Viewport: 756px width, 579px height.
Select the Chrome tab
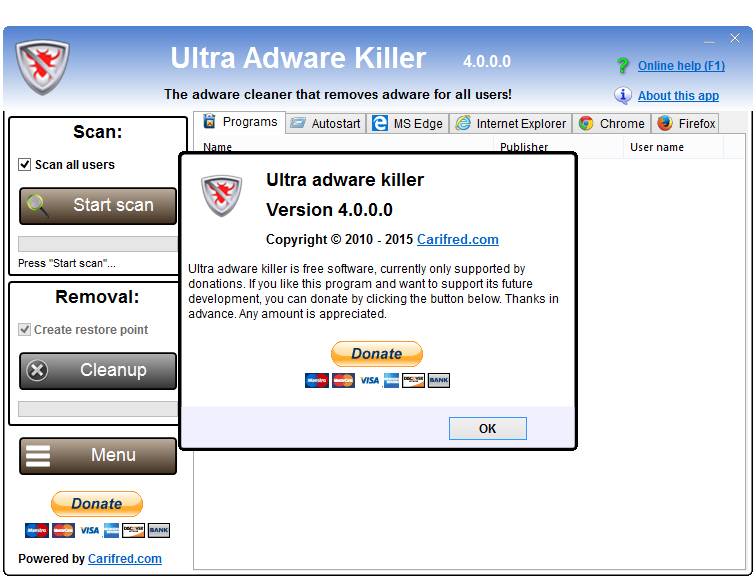(x=611, y=123)
